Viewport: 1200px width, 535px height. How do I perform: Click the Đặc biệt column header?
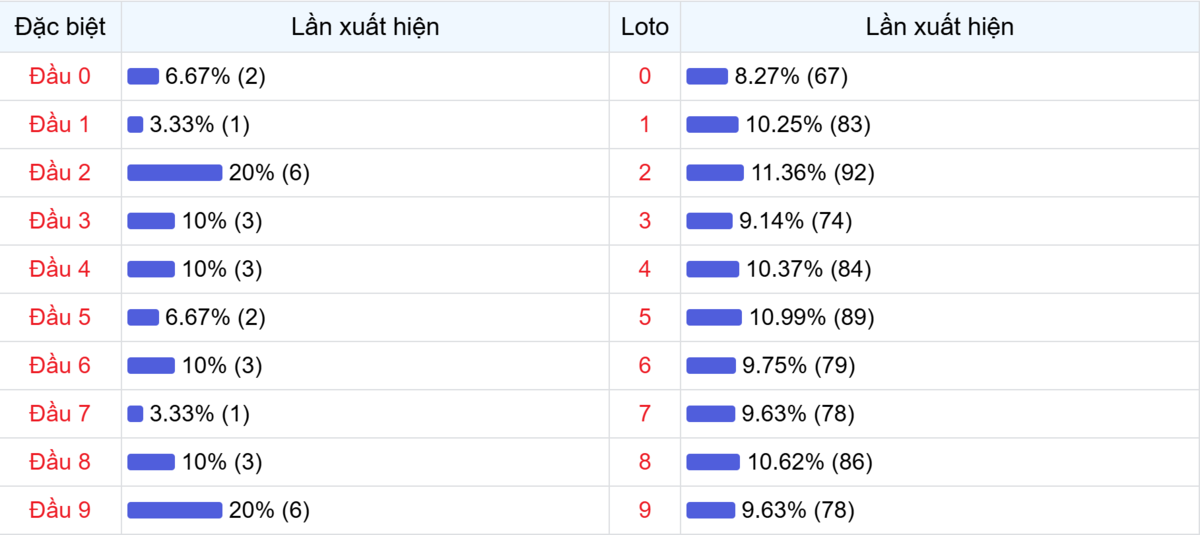click(x=60, y=27)
